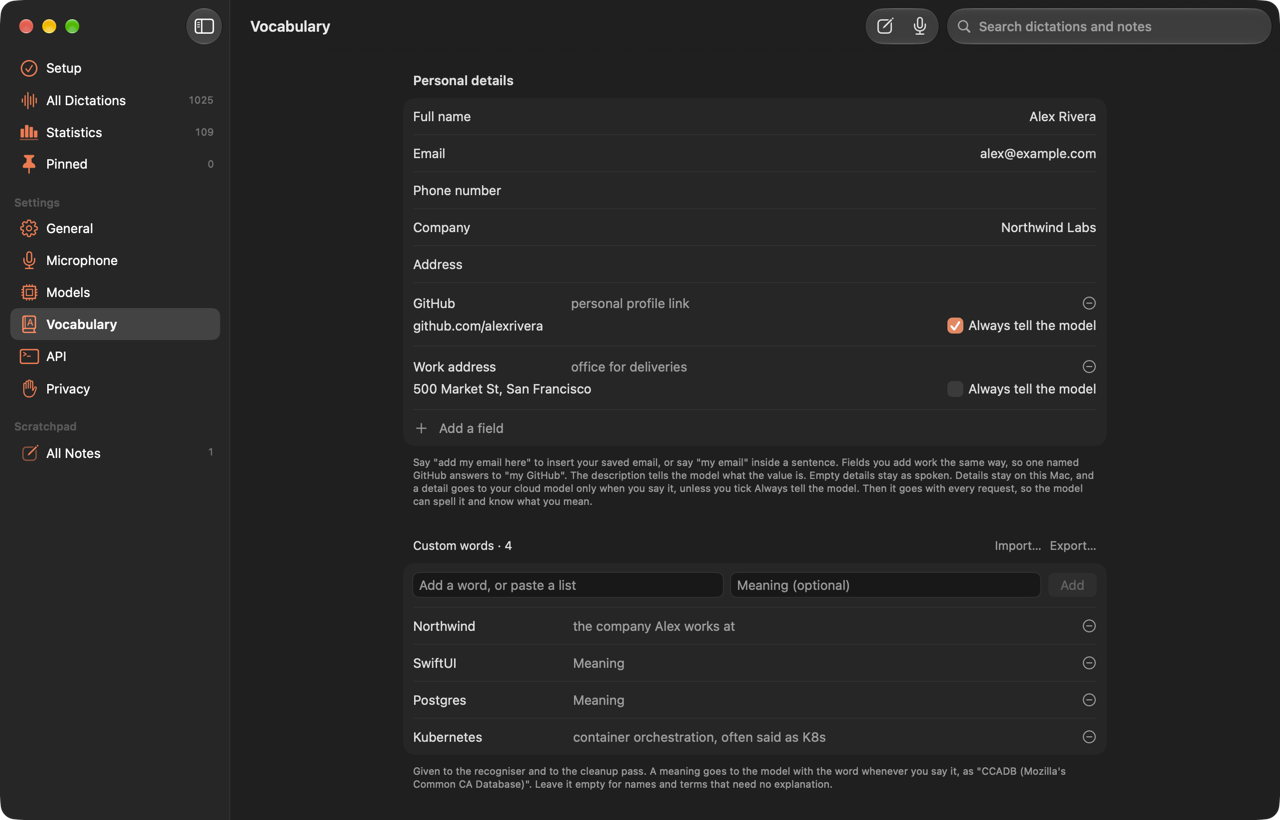Click the Setup checkmark icon

pyautogui.click(x=29, y=68)
